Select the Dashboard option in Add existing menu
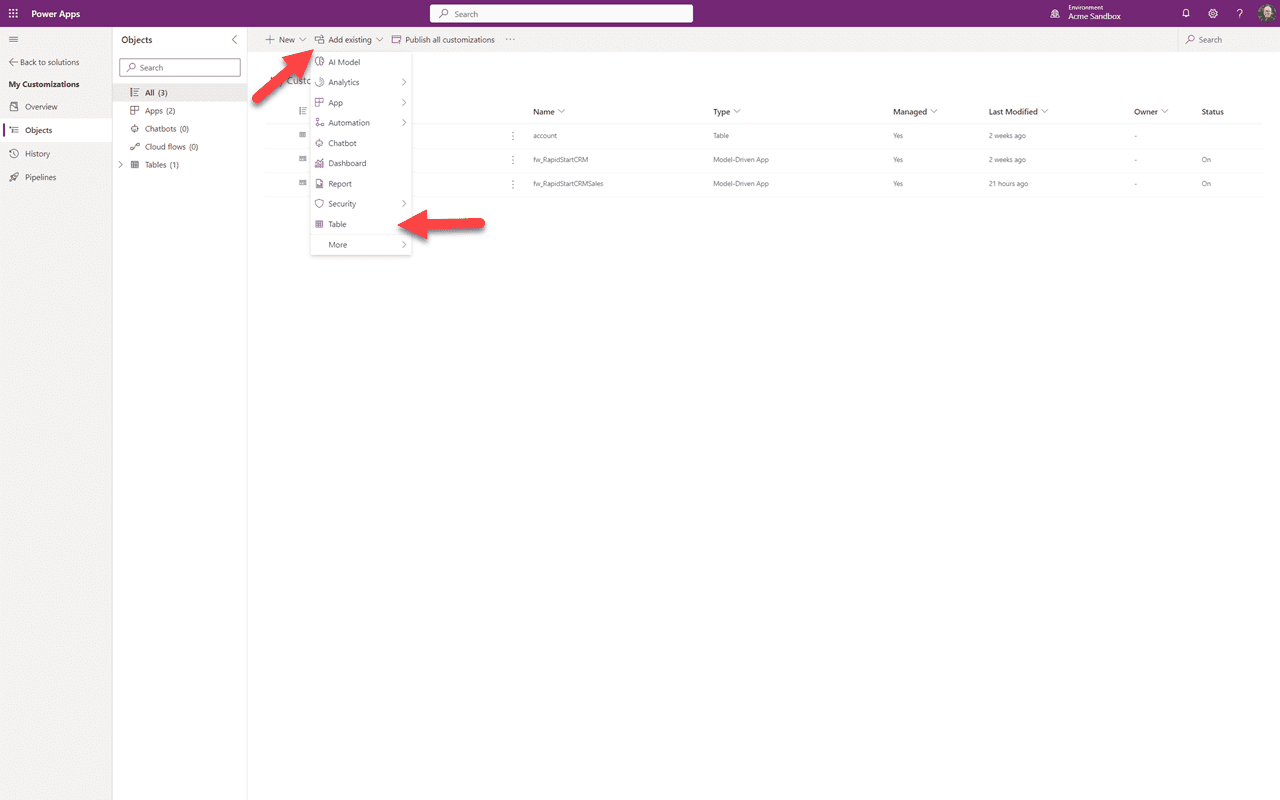1280x800 pixels. (x=345, y=162)
